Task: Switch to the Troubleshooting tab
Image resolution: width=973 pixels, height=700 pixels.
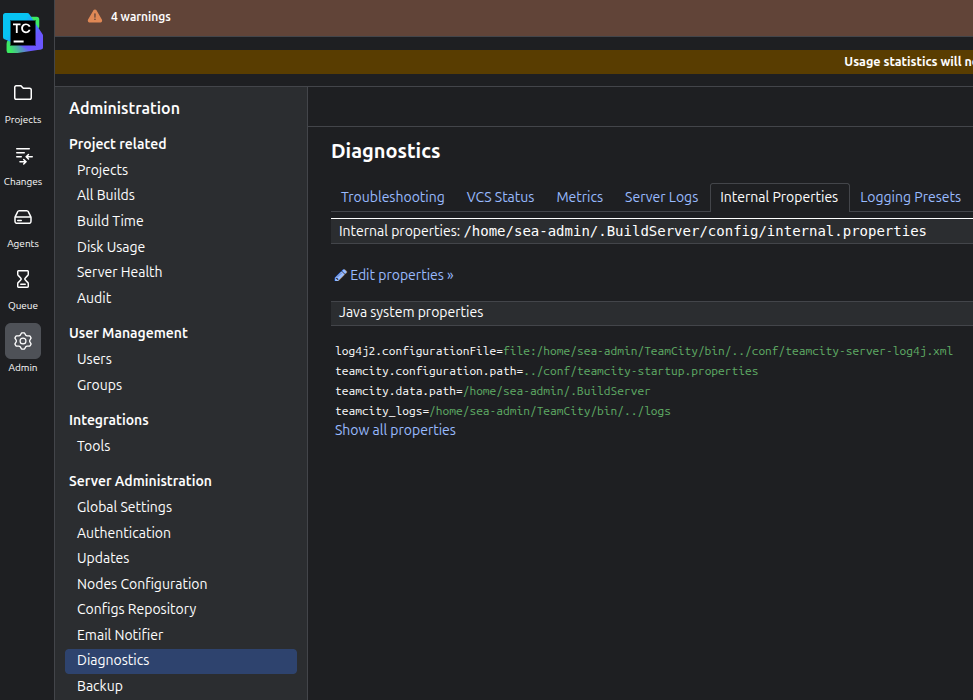Action: tap(392, 197)
